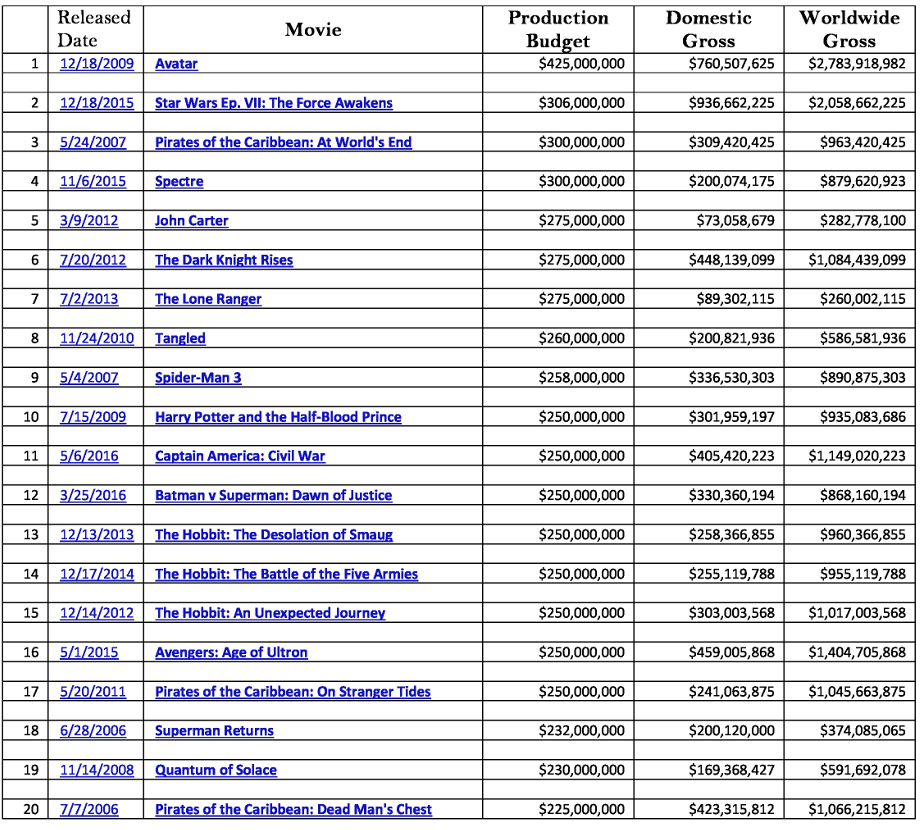The width and height of the screenshot is (920, 830).
Task: Select Avatar's worldwide gross $2,783,918,982
Action: pyautogui.click(x=857, y=63)
